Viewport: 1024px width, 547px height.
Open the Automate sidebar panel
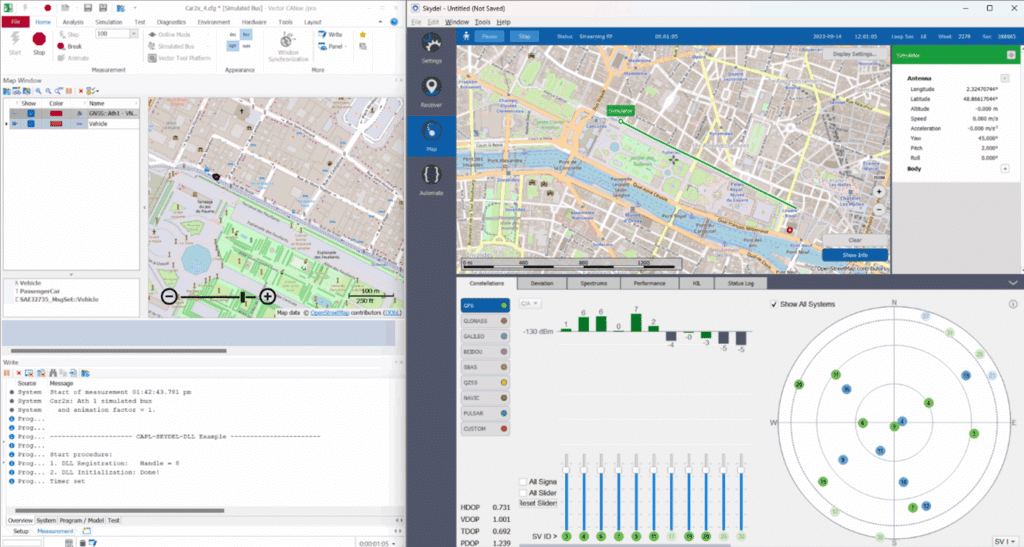[x=432, y=177]
